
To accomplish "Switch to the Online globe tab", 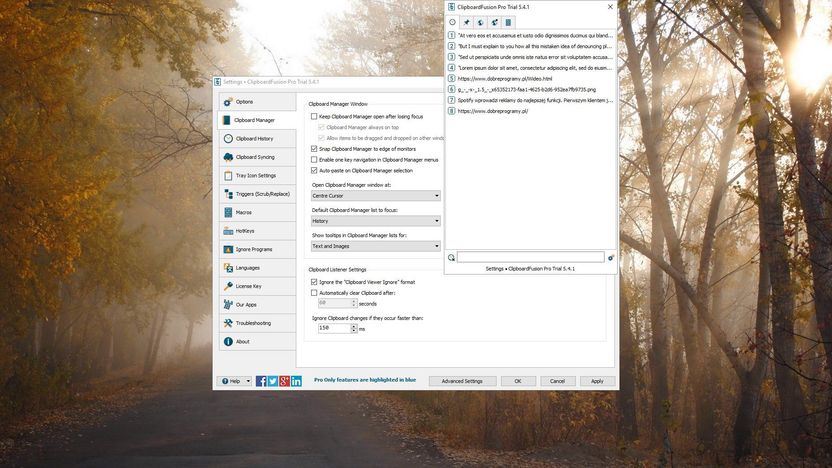I will [x=480, y=22].
